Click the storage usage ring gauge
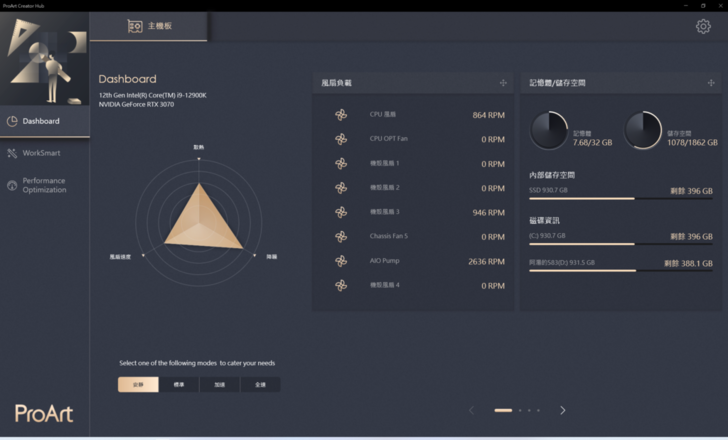Image resolution: width=728 pixels, height=440 pixels. coord(643,130)
